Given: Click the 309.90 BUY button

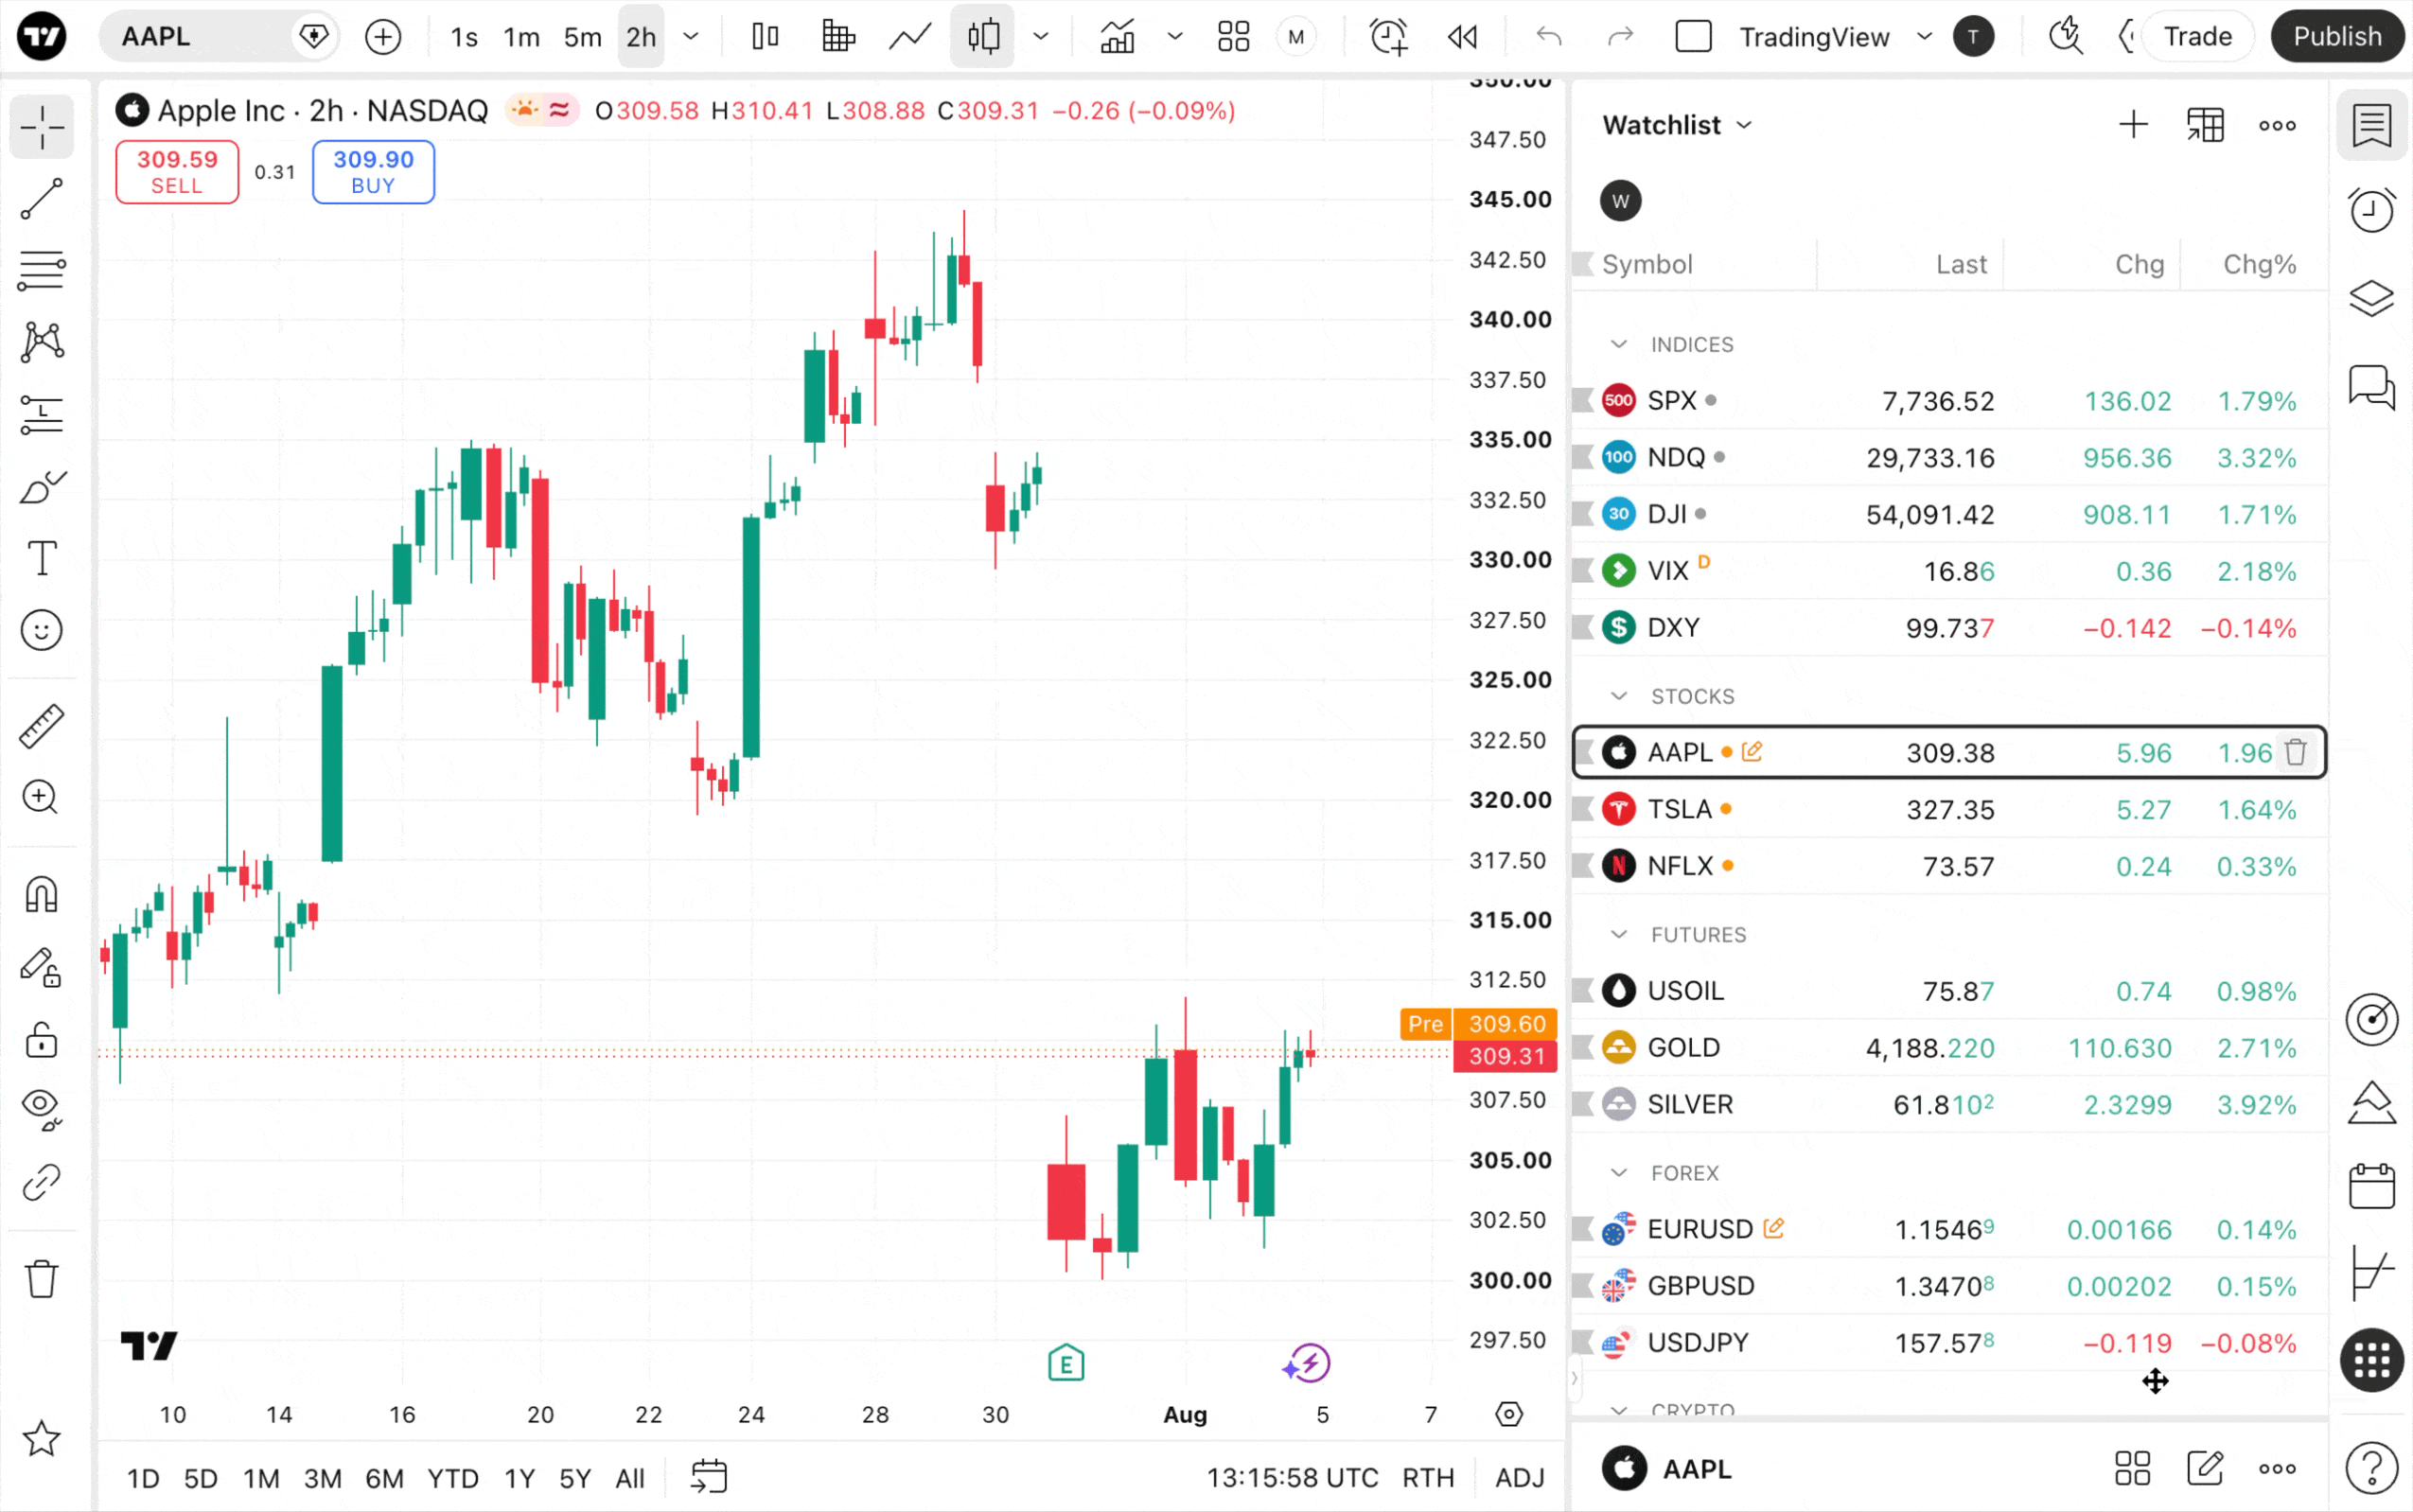Looking at the screenshot, I should click(x=373, y=172).
